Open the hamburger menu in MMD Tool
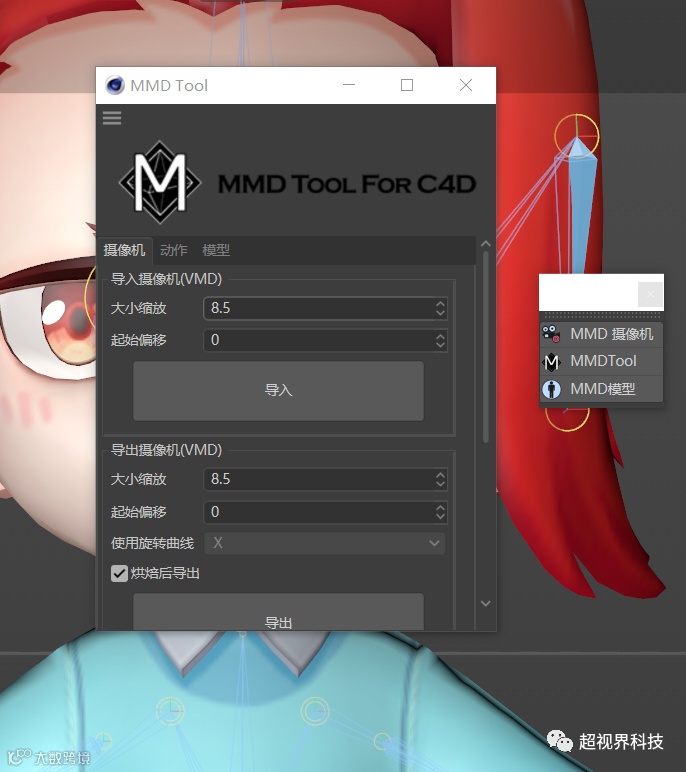This screenshot has width=686, height=772. (x=112, y=118)
